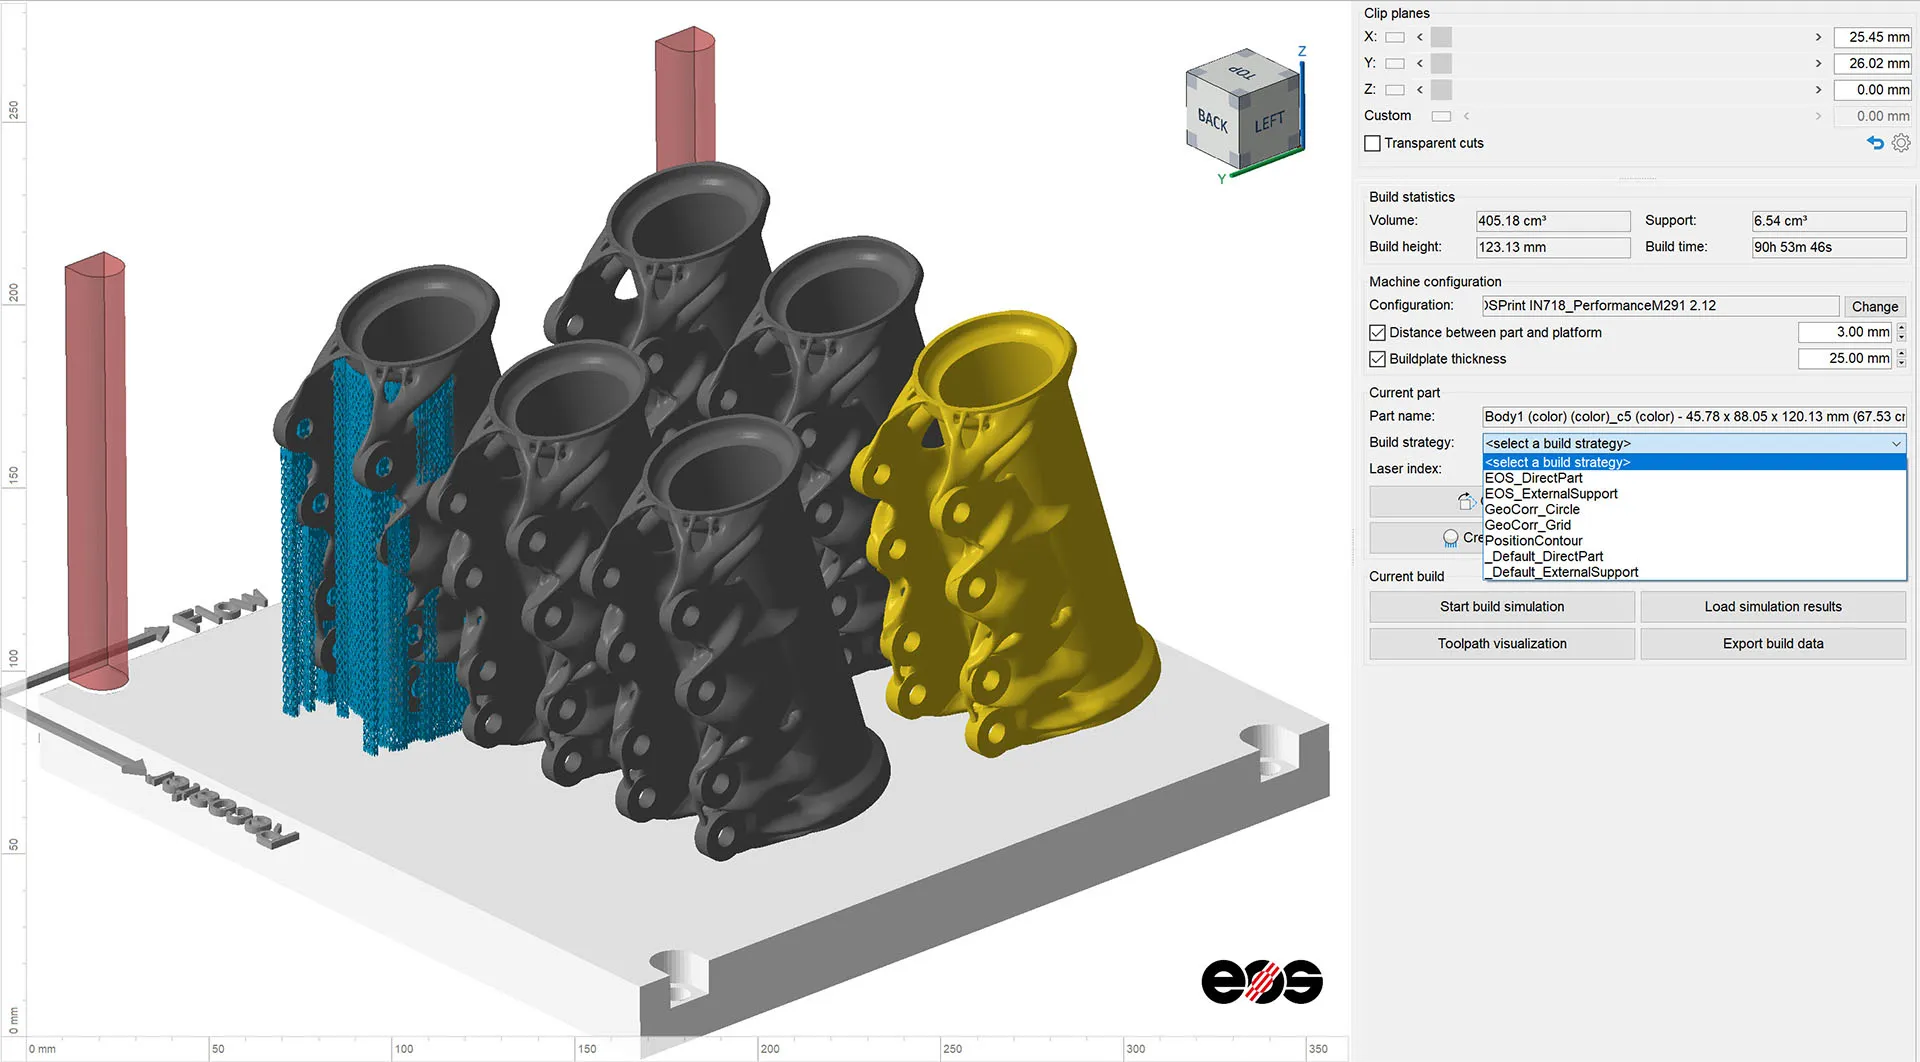The image size is (1920, 1062).
Task: Select EOS_DirectPart build strategy
Action: point(1533,478)
